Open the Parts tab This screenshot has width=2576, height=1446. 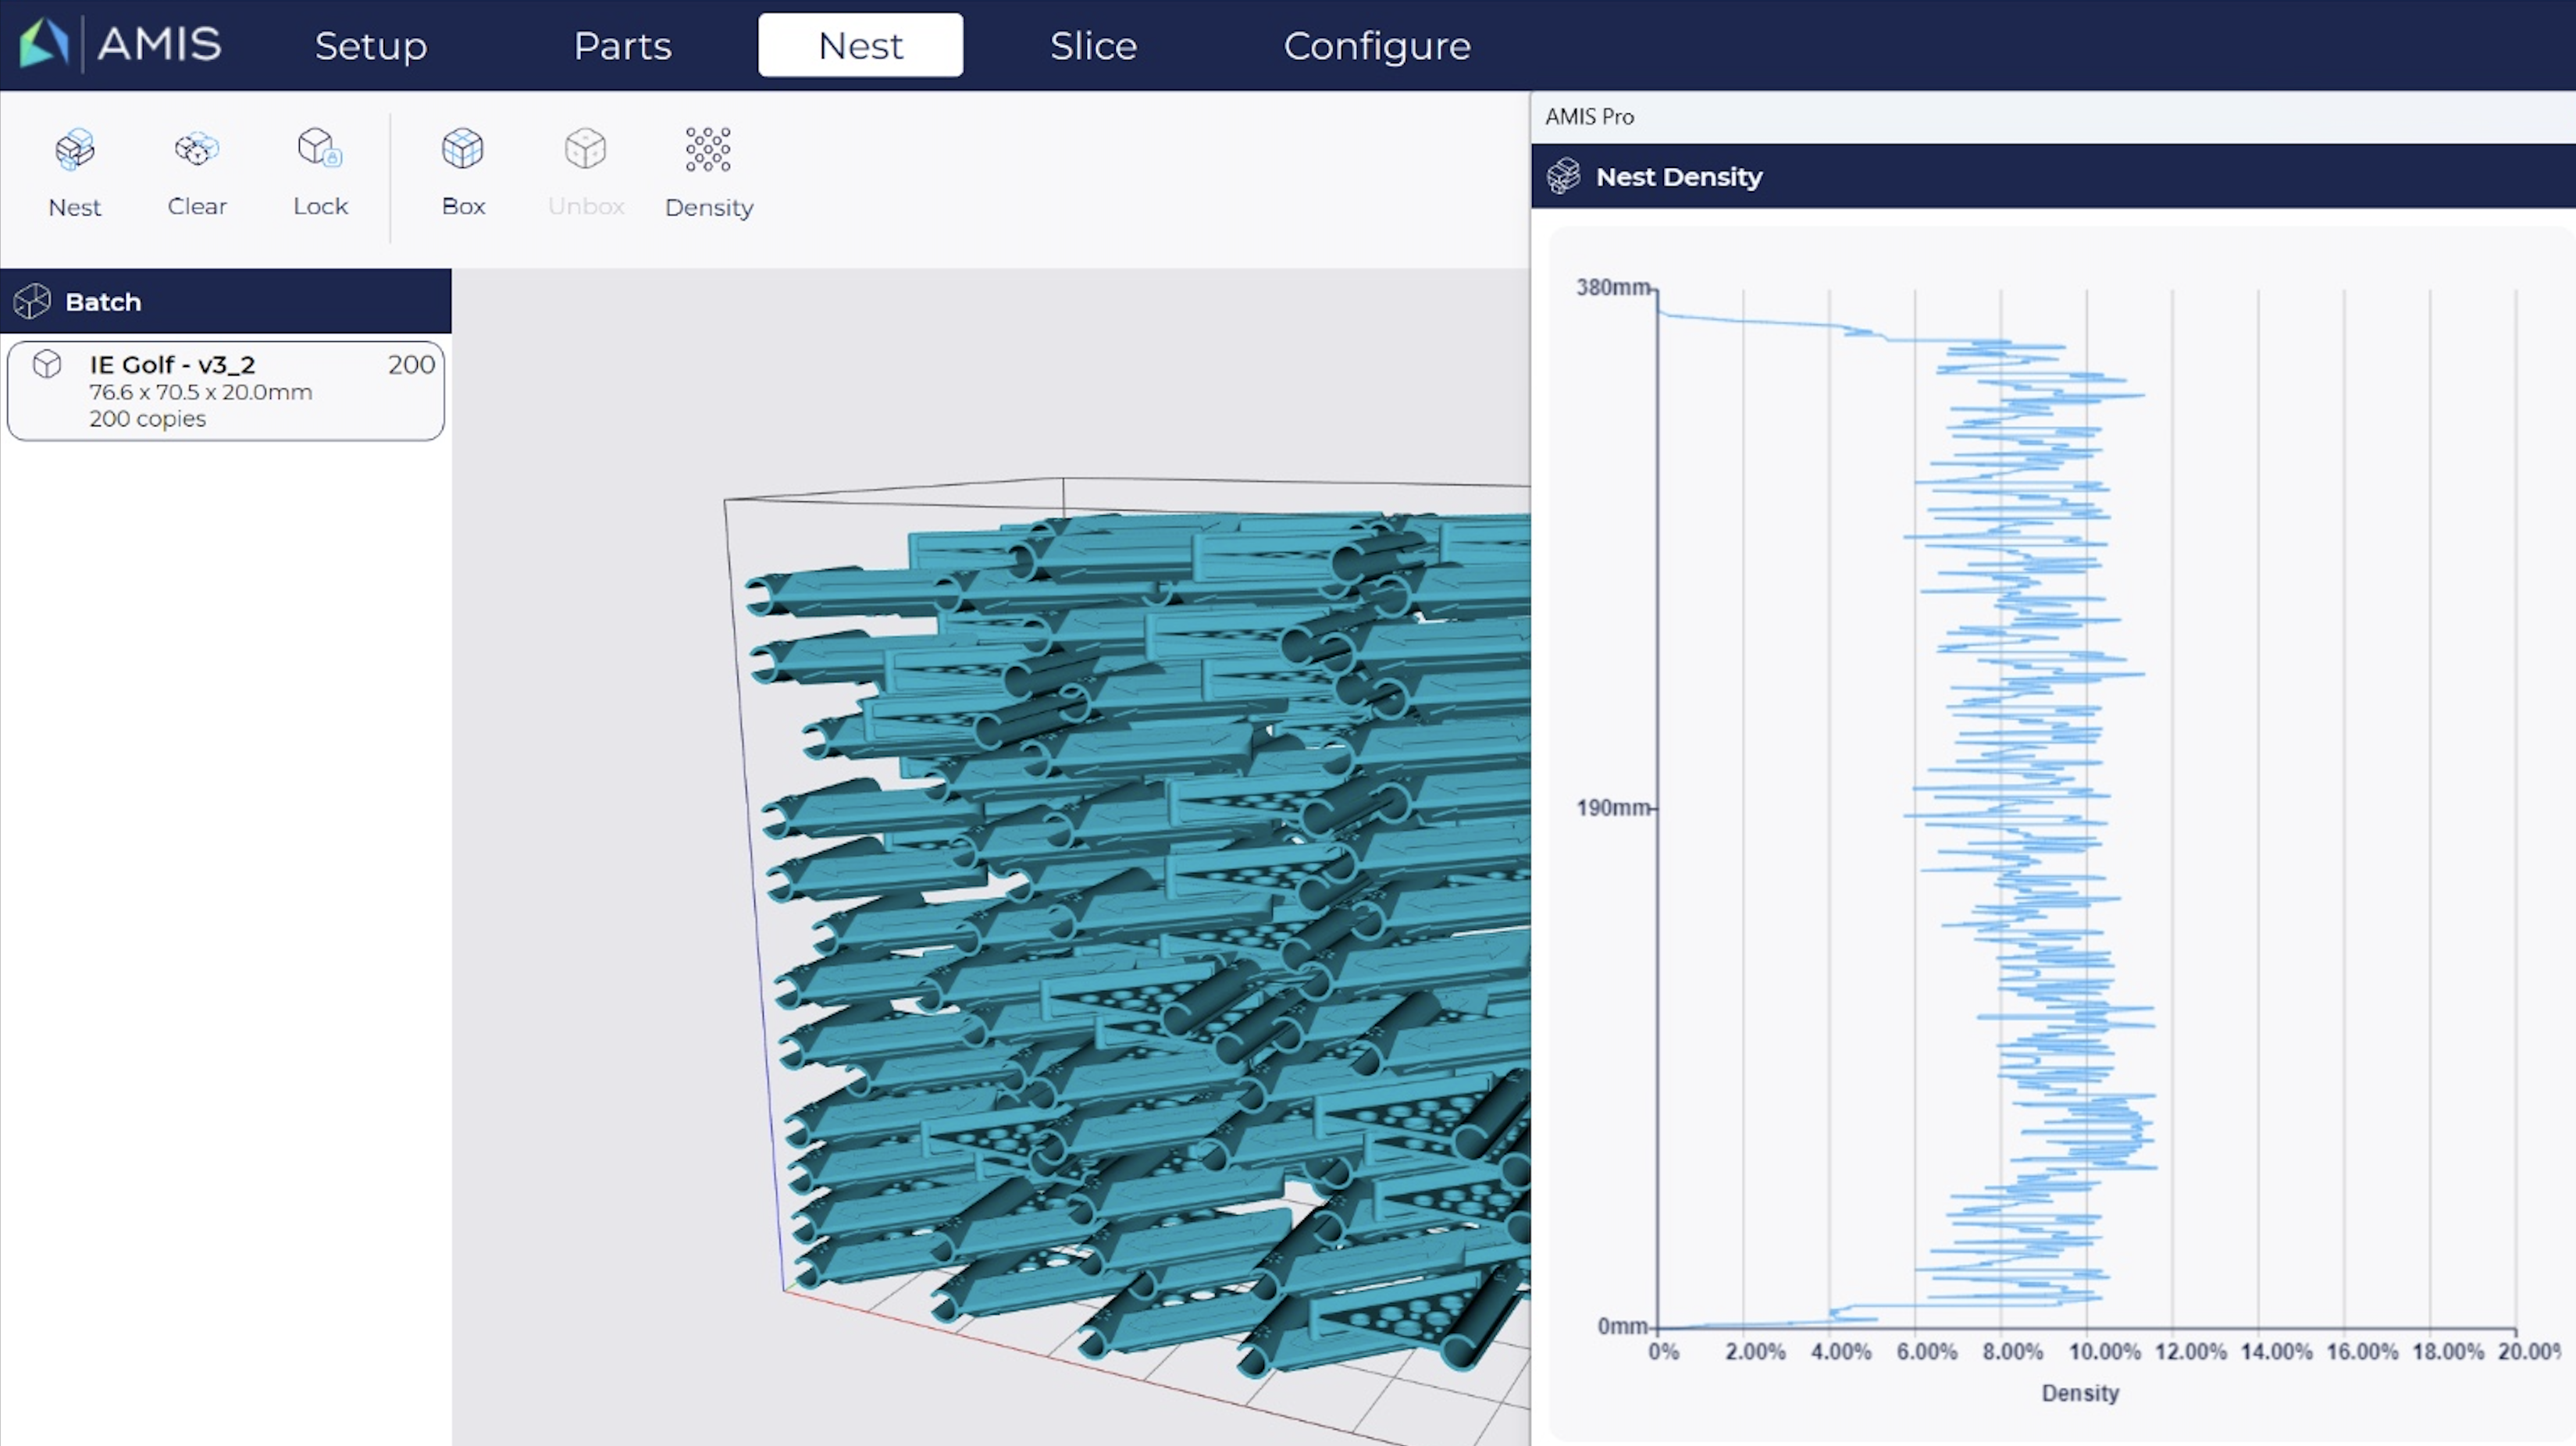click(622, 45)
